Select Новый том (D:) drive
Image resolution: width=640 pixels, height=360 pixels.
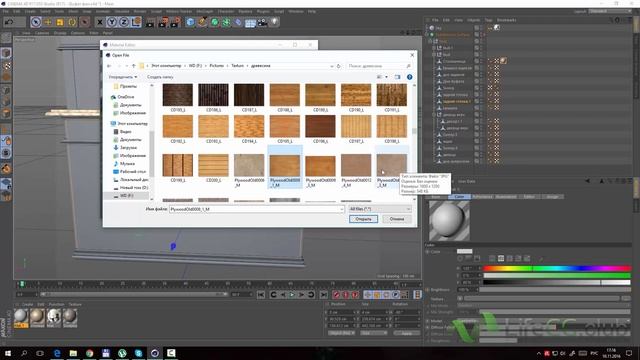pos(130,187)
